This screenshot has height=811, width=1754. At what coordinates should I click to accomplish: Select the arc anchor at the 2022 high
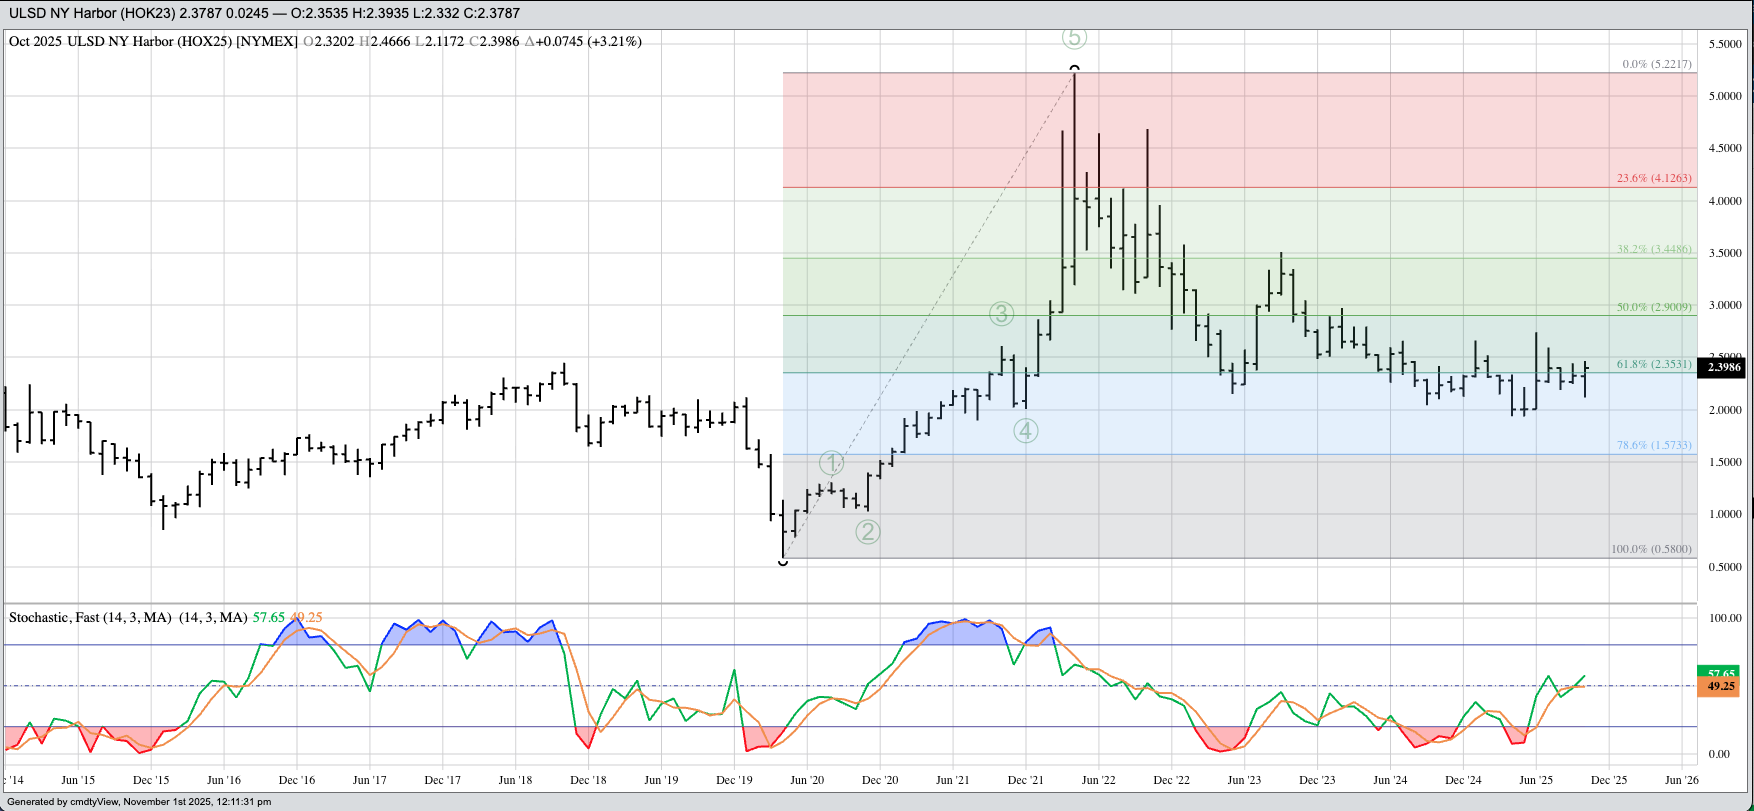(1074, 68)
